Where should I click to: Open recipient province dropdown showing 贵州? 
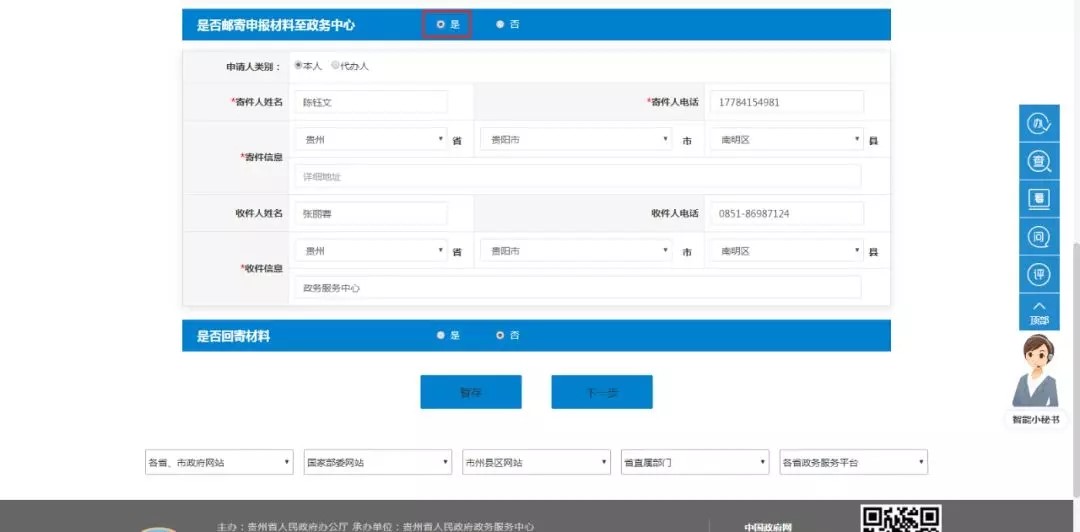(x=371, y=251)
